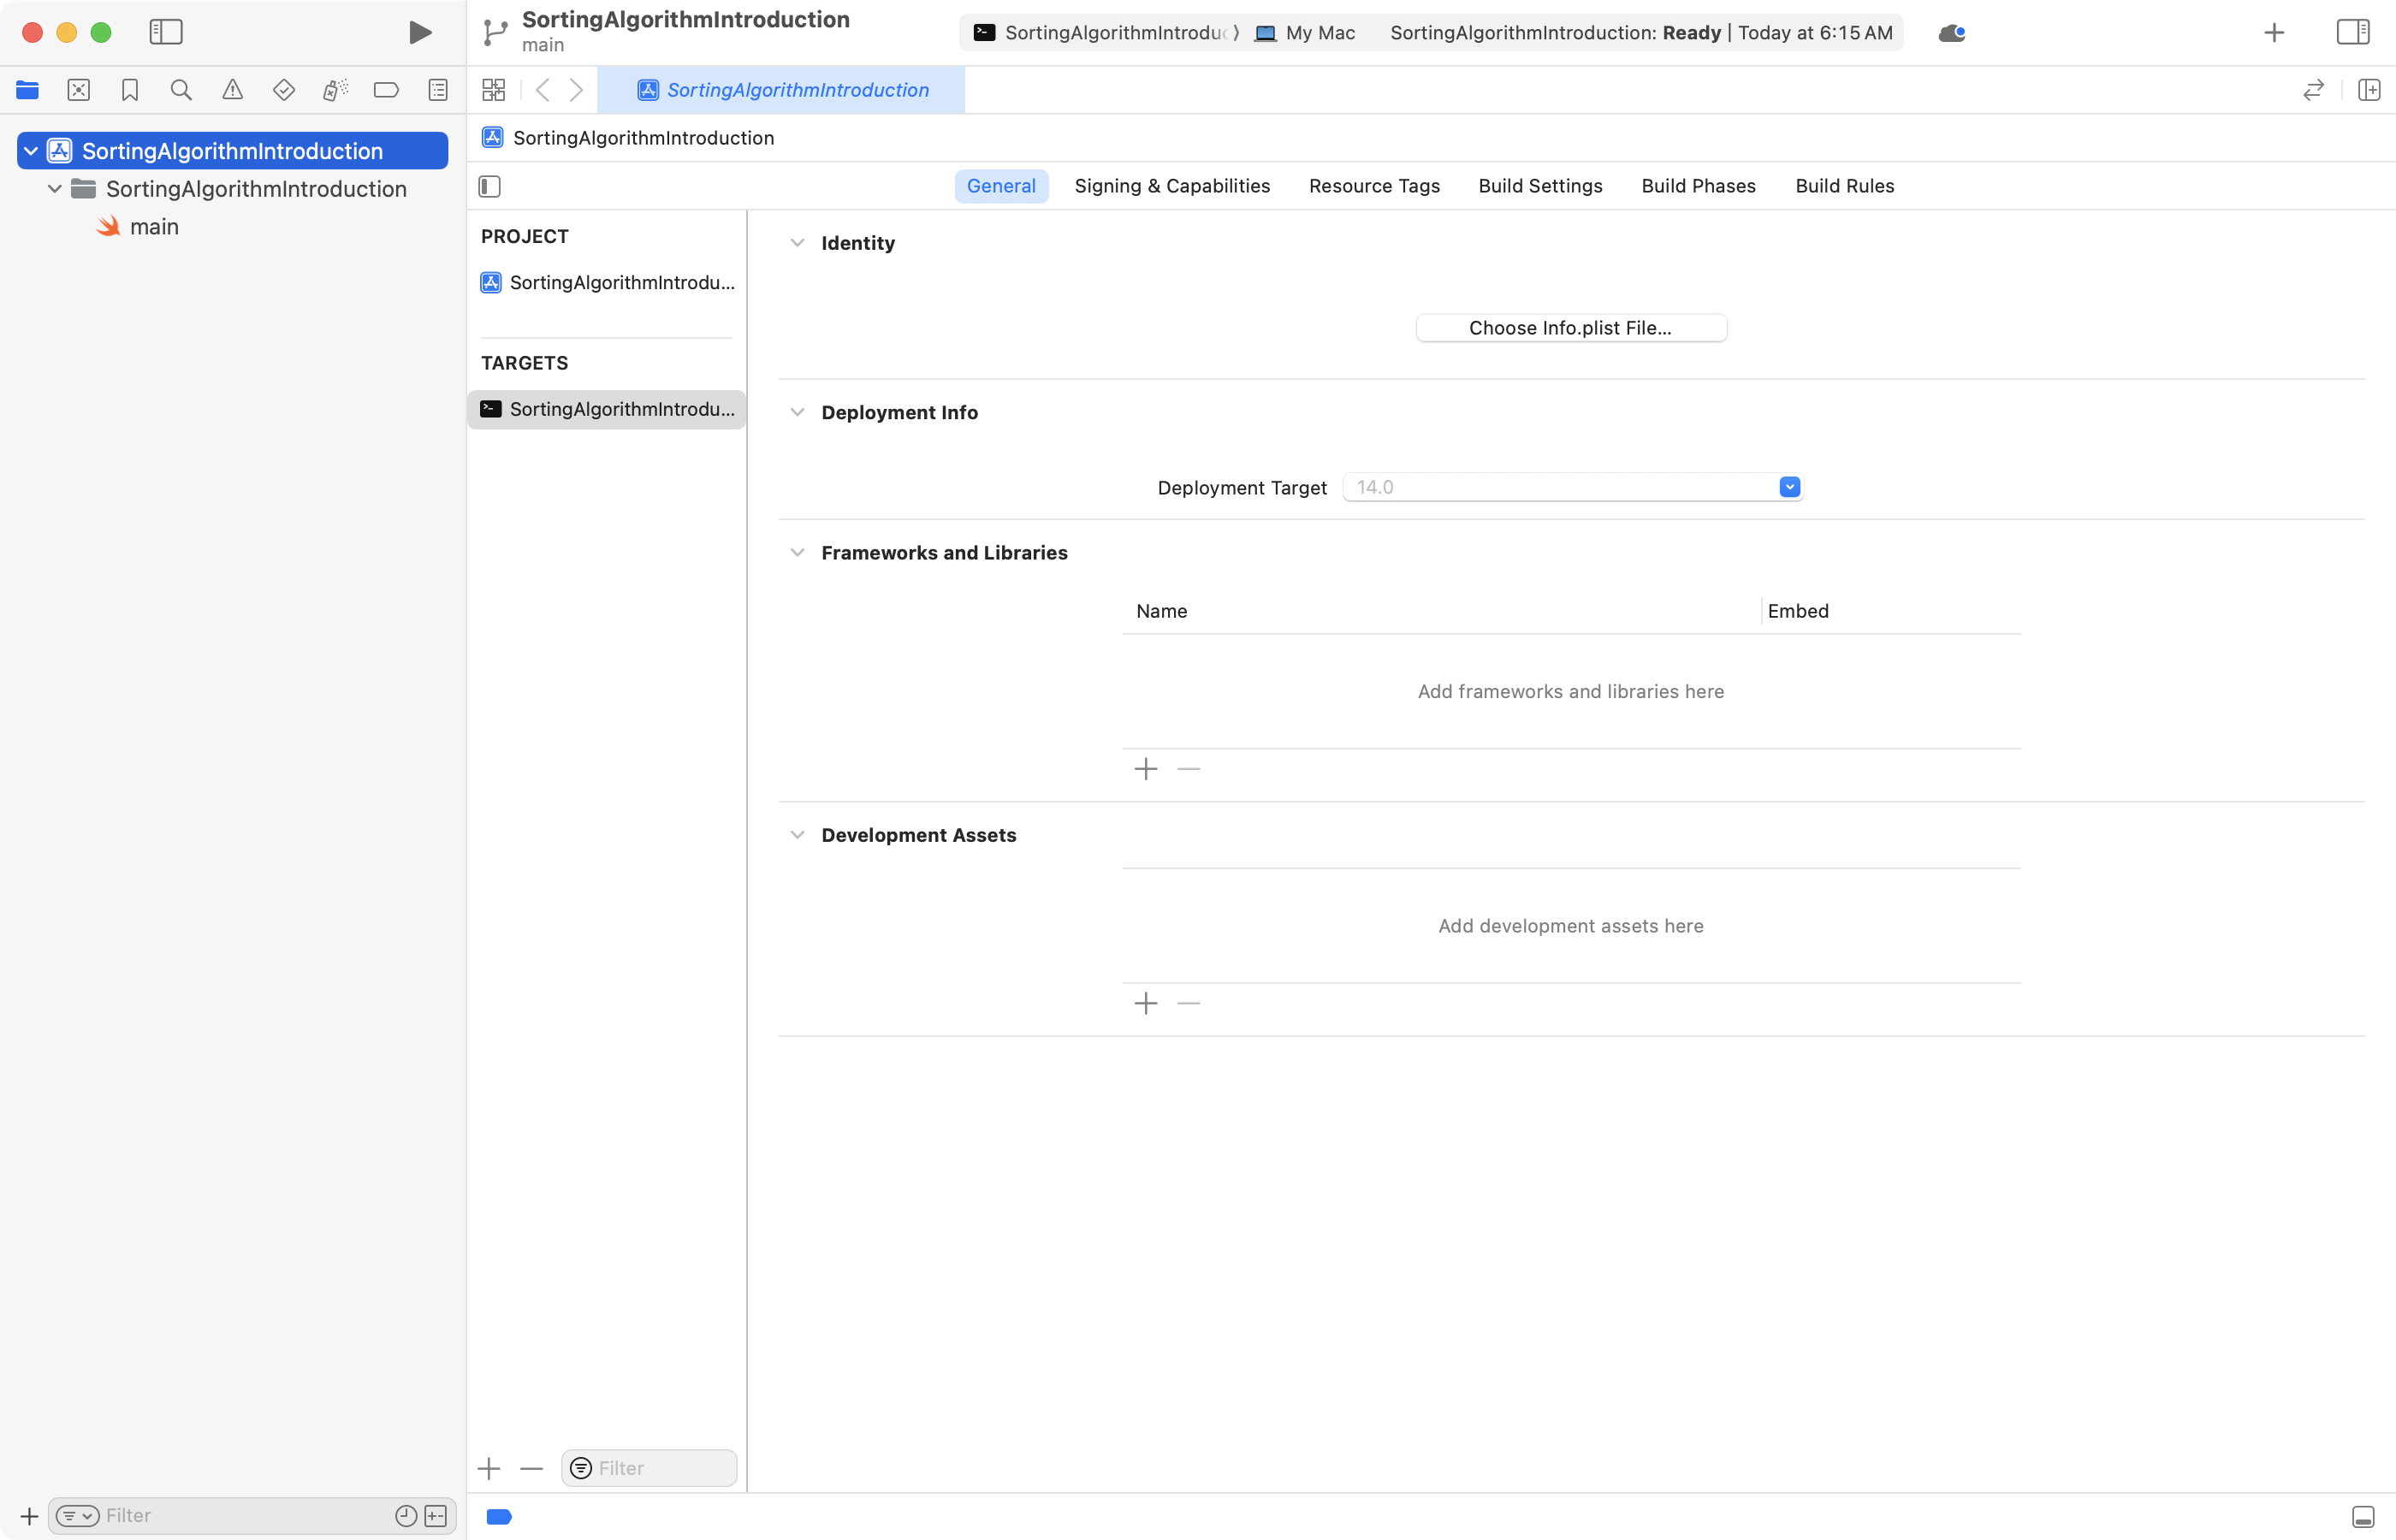Open the Test navigator

[x=284, y=90]
